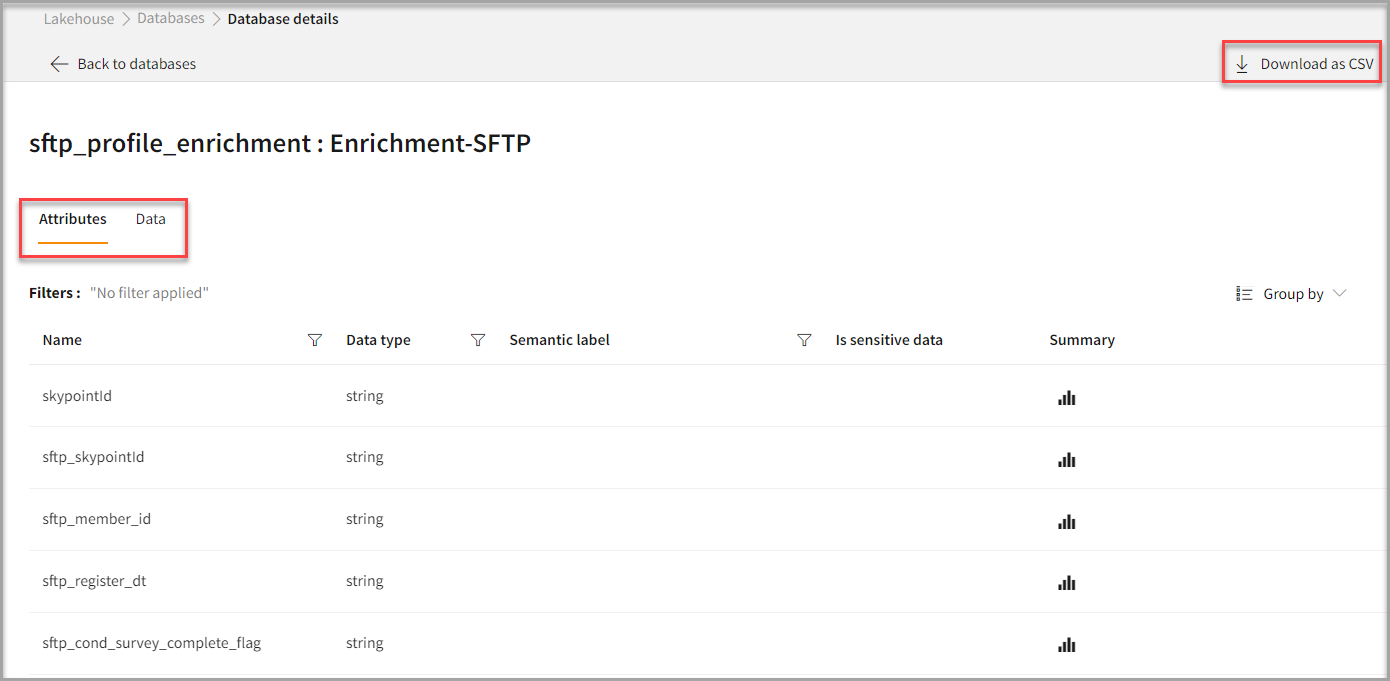This screenshot has width=1390, height=681.
Task: Click the Is sensitive data header
Action: tap(889, 341)
